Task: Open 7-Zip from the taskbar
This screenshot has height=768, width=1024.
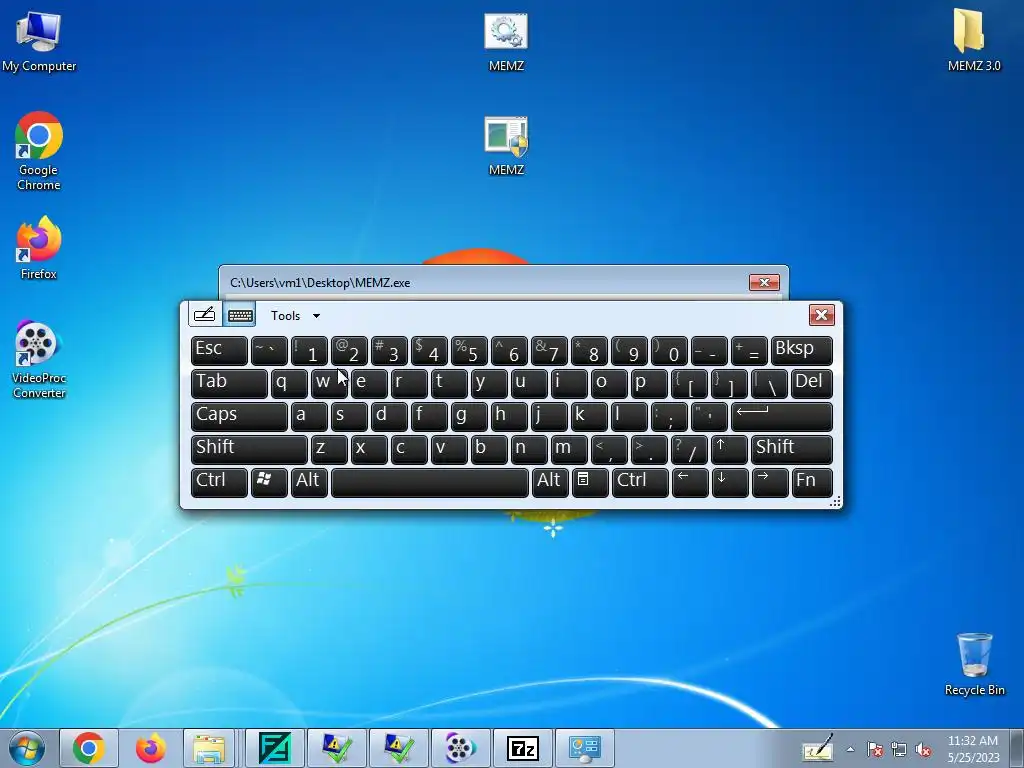Action: point(522,748)
